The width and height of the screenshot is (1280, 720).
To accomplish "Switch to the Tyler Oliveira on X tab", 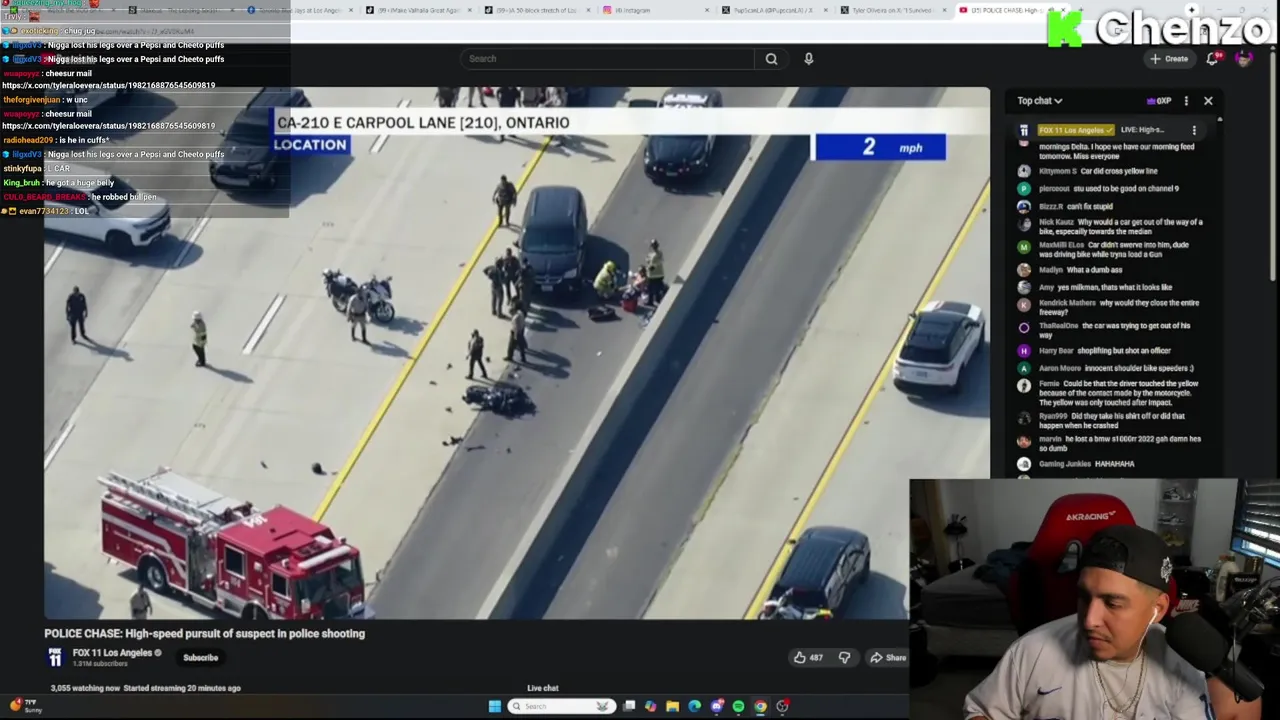I will point(890,10).
